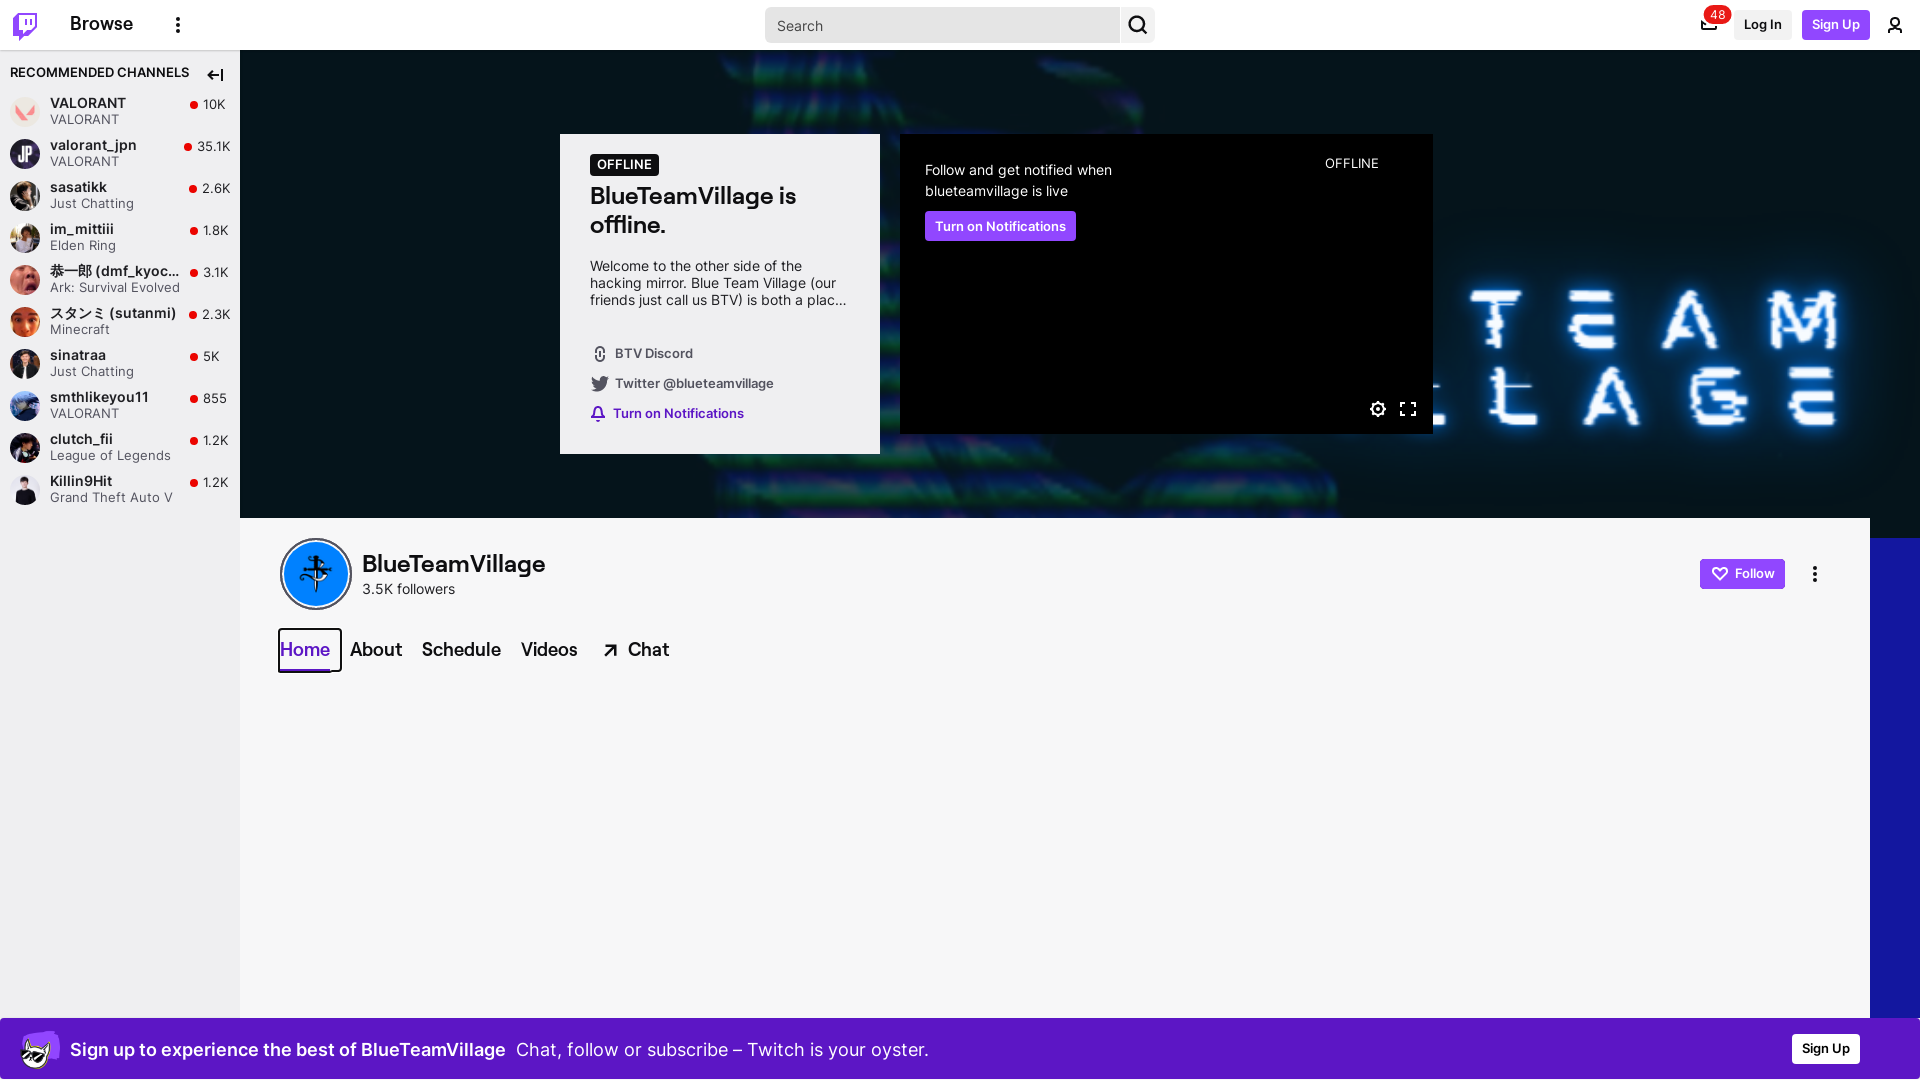Screen dimensions: 1920x1080
Task: Open channel options menu next to Follow
Action: tap(1815, 573)
